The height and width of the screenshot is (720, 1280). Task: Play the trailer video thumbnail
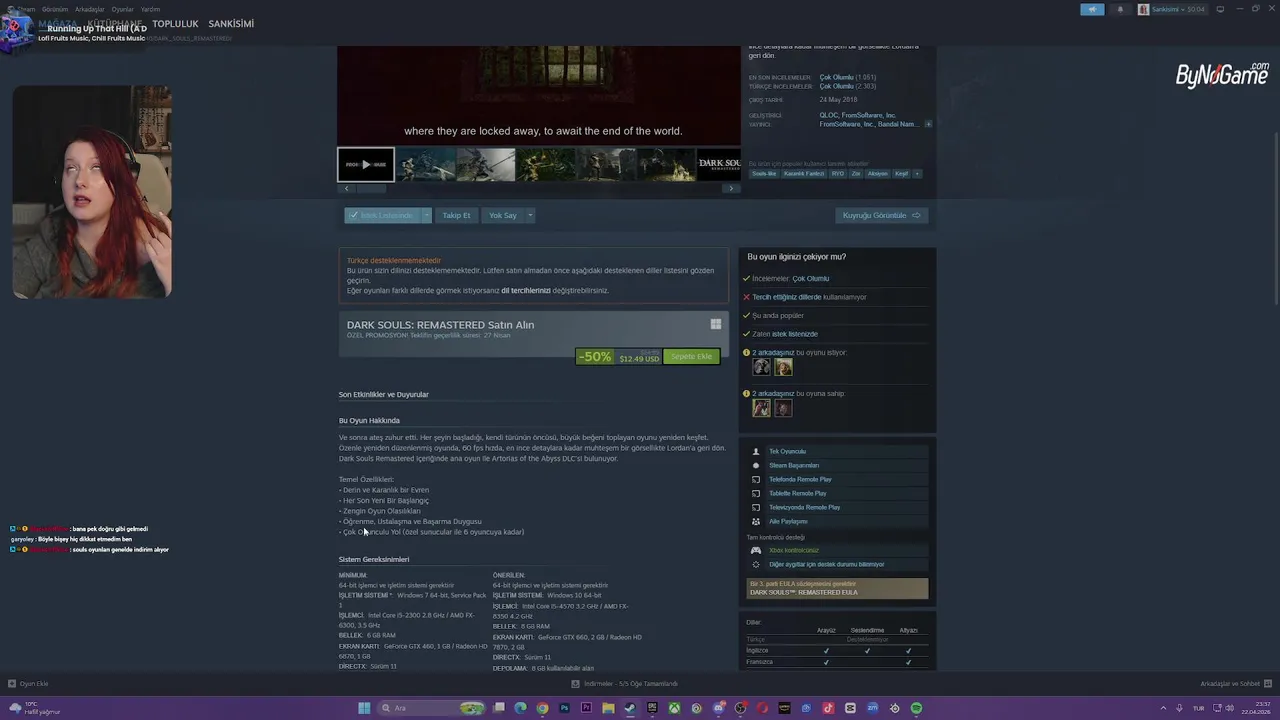pyautogui.click(x=366, y=164)
